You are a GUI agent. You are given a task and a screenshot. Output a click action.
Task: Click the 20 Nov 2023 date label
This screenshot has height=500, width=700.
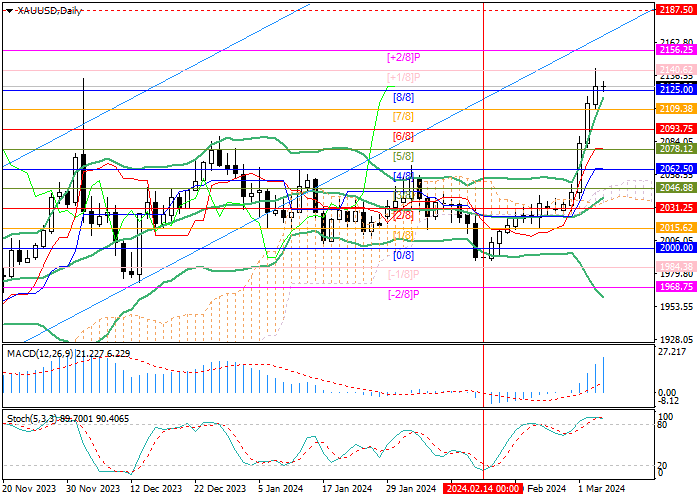point(29,488)
